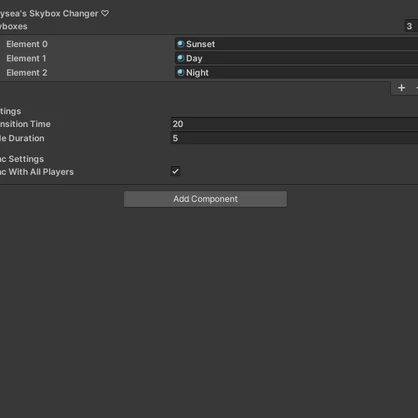Click the Sunset material icon in Element 0
The width and height of the screenshot is (418, 418).
[x=181, y=44]
